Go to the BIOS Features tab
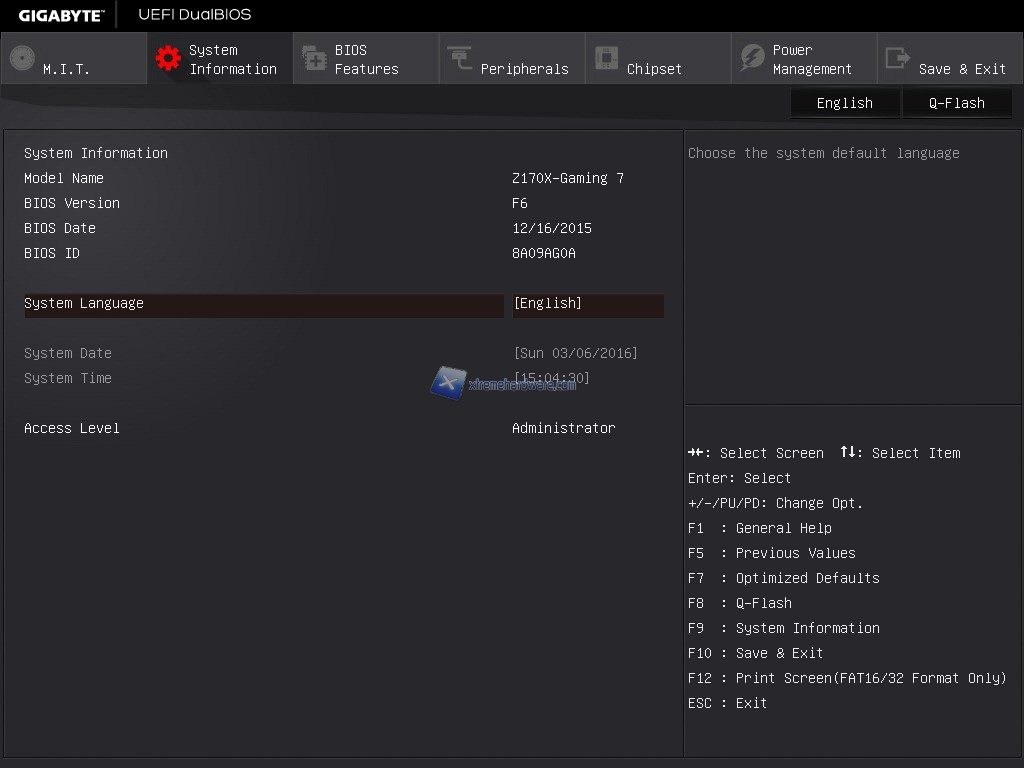 click(366, 59)
